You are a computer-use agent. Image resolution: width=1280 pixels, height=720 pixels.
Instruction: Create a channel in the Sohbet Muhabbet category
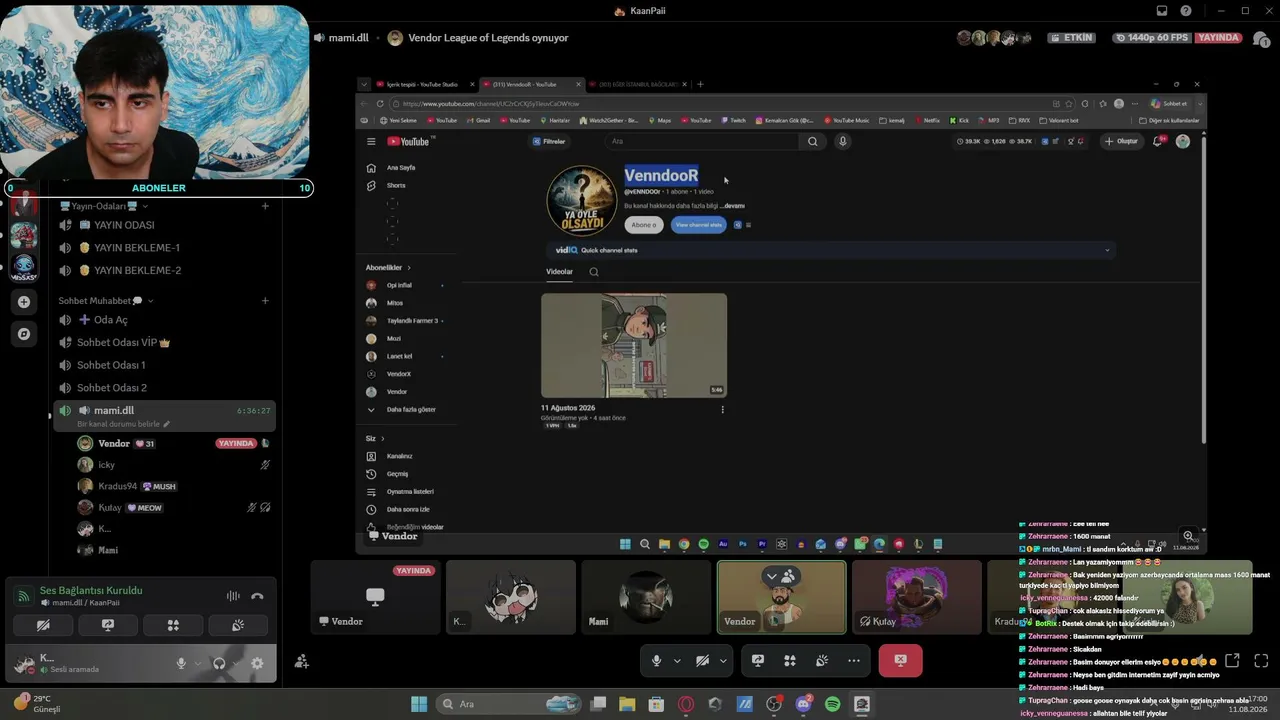tap(265, 301)
